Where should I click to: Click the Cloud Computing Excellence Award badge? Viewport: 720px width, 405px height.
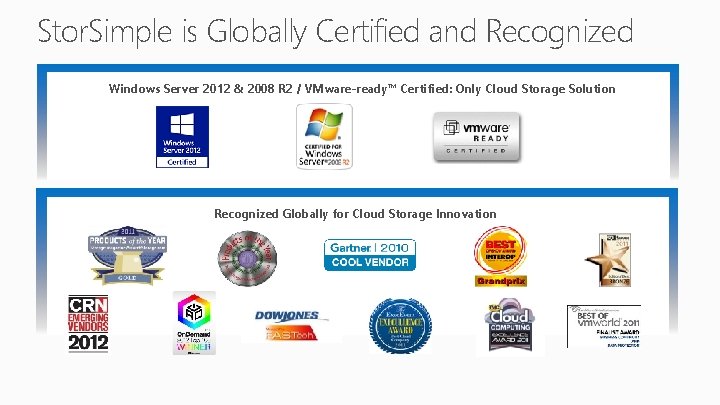pos(509,326)
